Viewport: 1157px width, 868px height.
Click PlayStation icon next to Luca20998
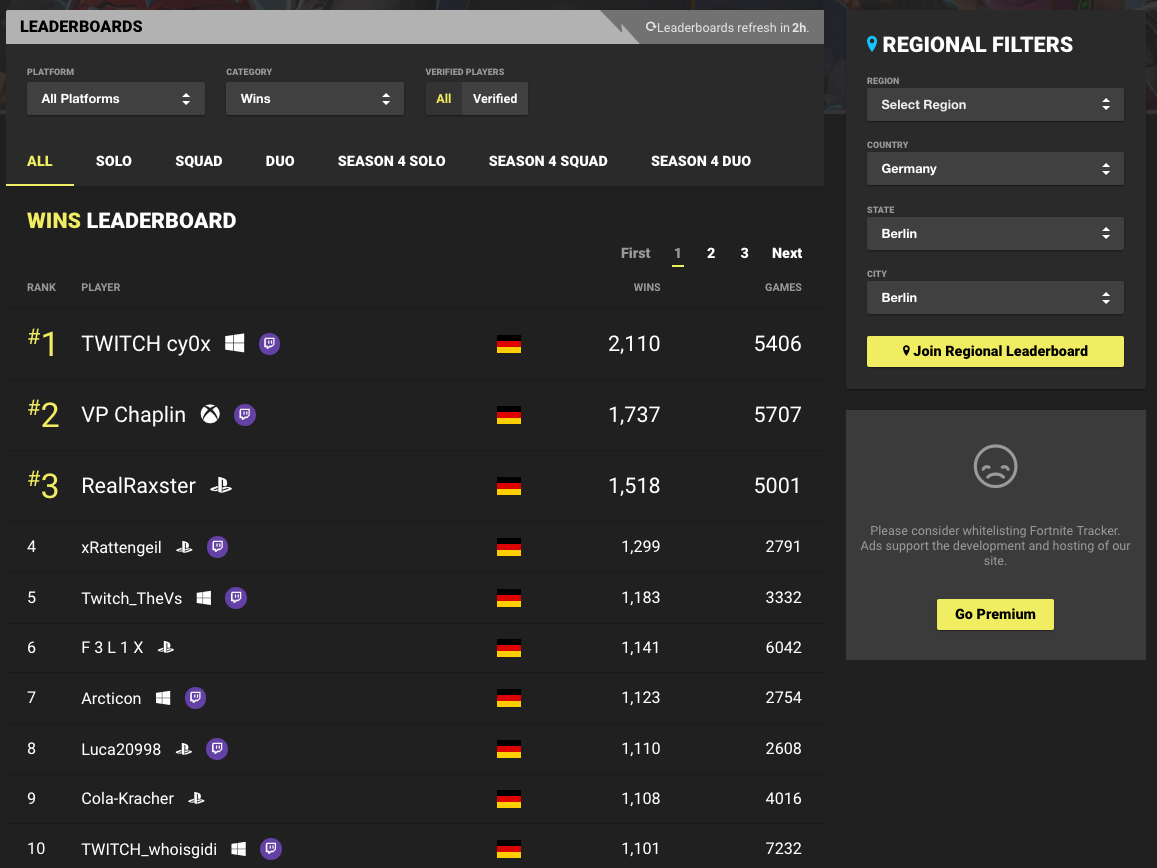pos(184,749)
